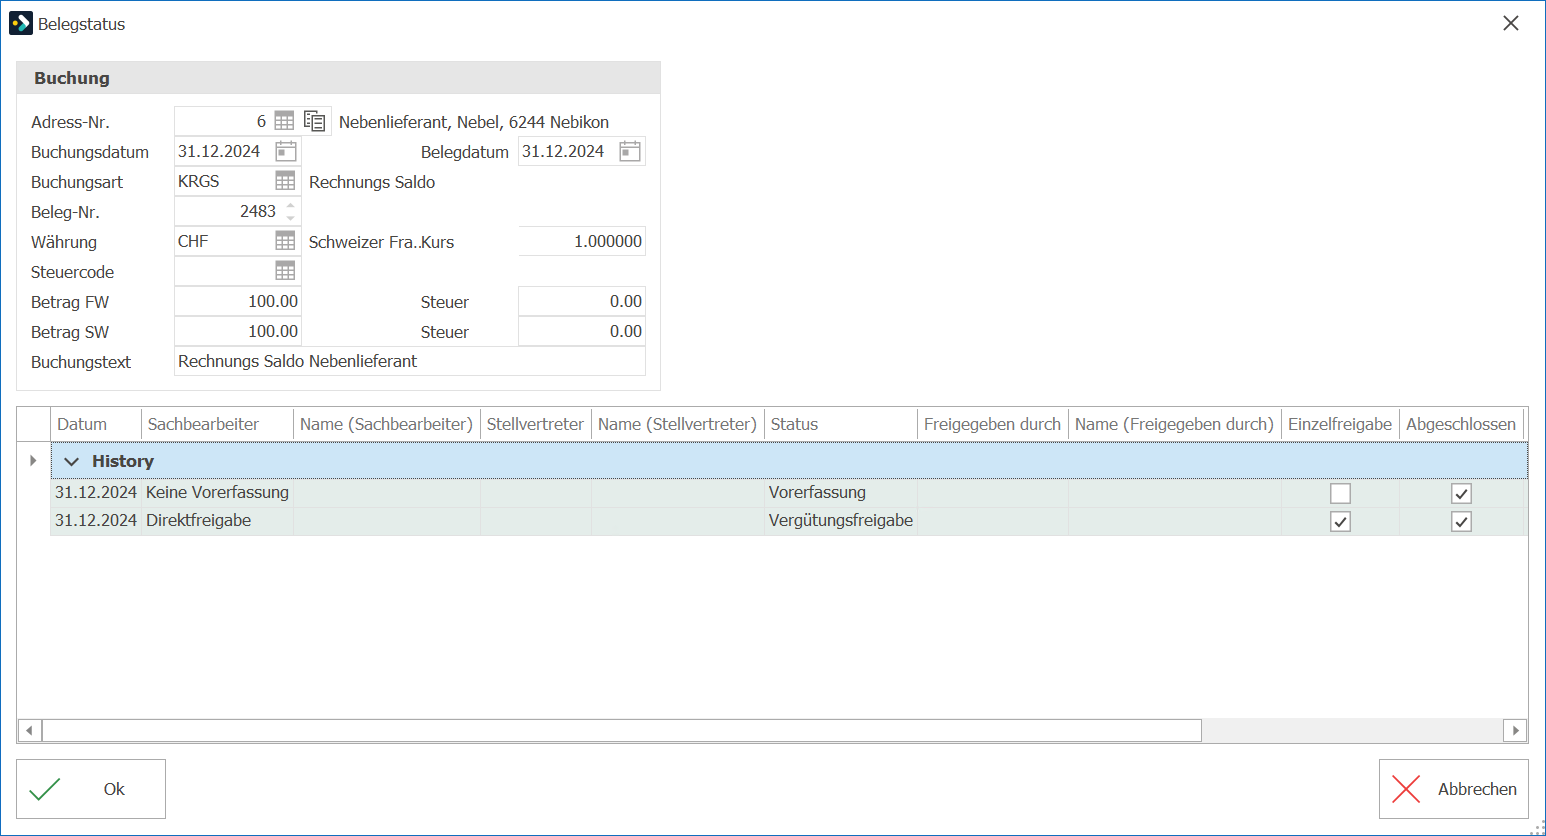Click the horizontal scrollbar thumb
1546x836 pixels.
[621, 730]
